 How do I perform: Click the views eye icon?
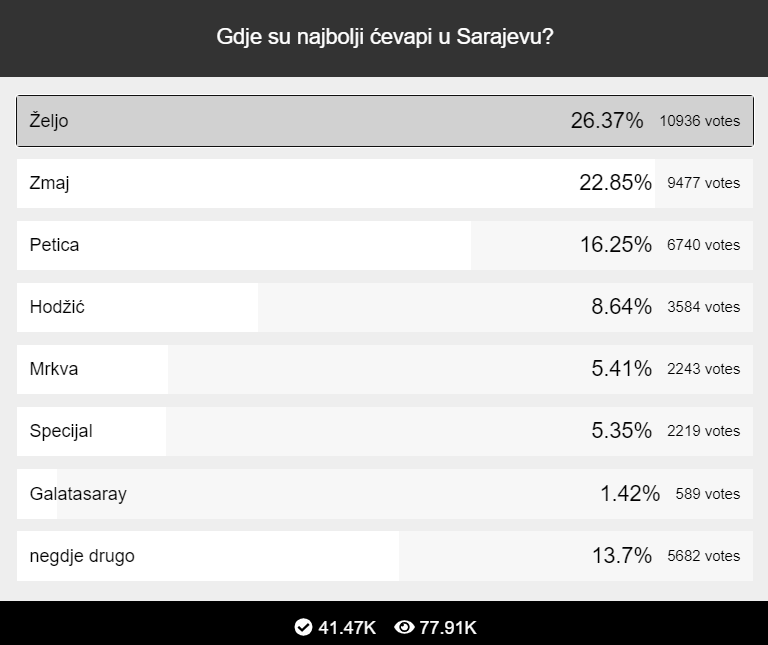coord(404,627)
